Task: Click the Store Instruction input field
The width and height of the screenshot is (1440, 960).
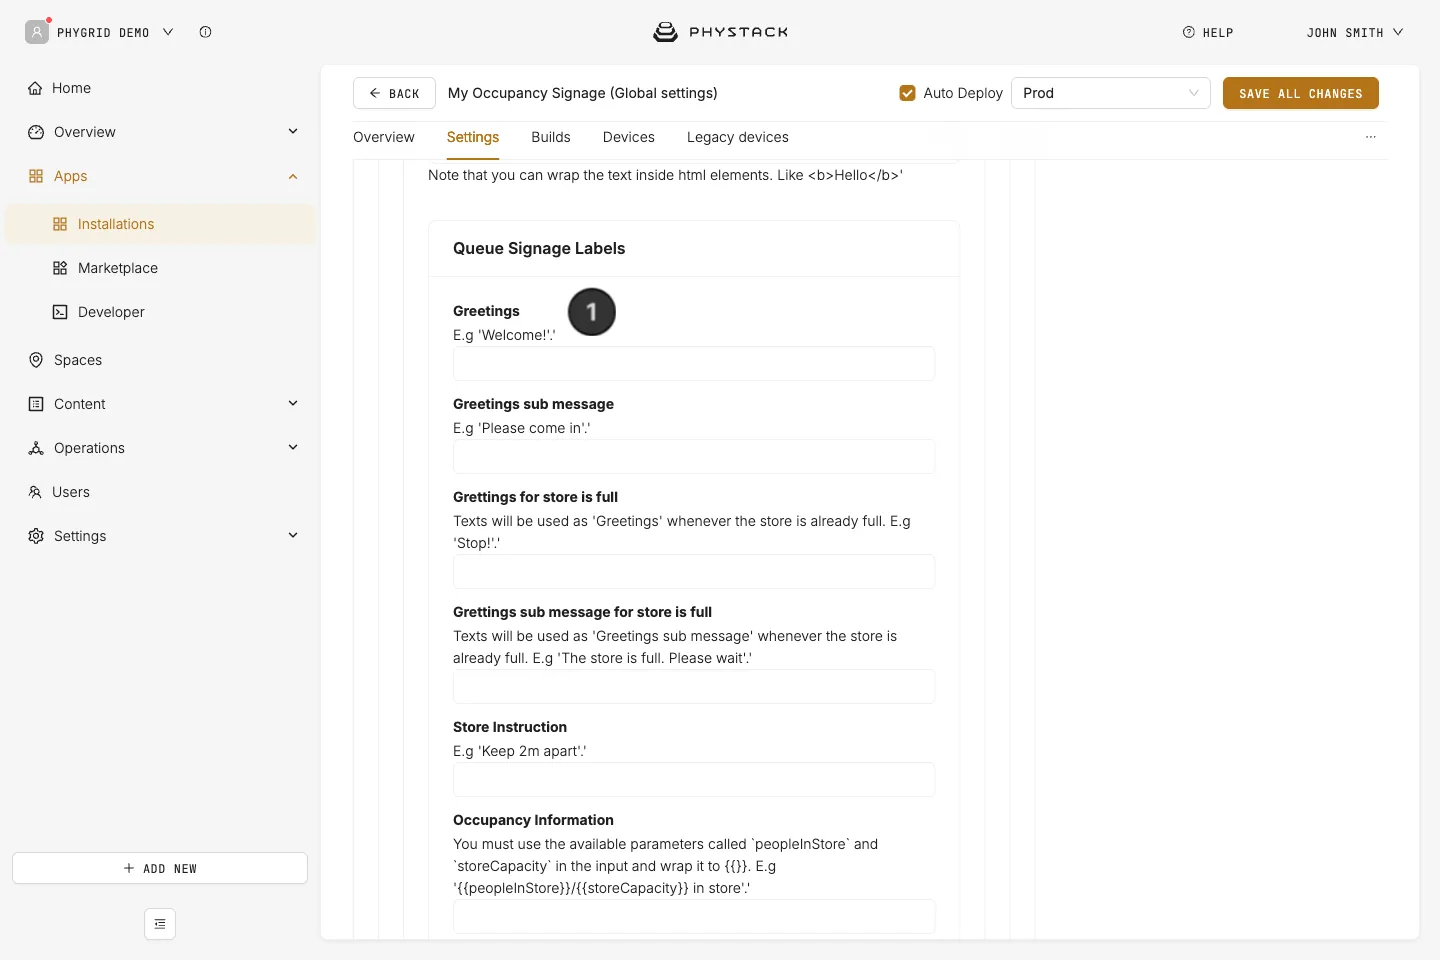Action: (694, 780)
